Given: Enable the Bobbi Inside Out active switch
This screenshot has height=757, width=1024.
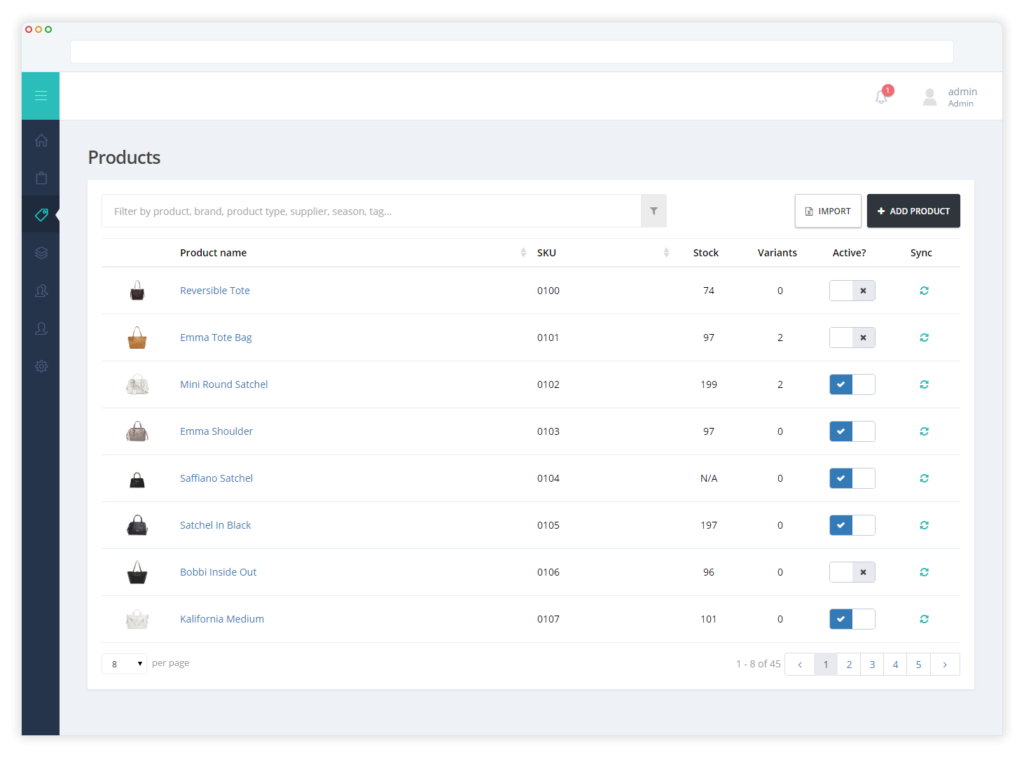Looking at the screenshot, I should click(851, 571).
